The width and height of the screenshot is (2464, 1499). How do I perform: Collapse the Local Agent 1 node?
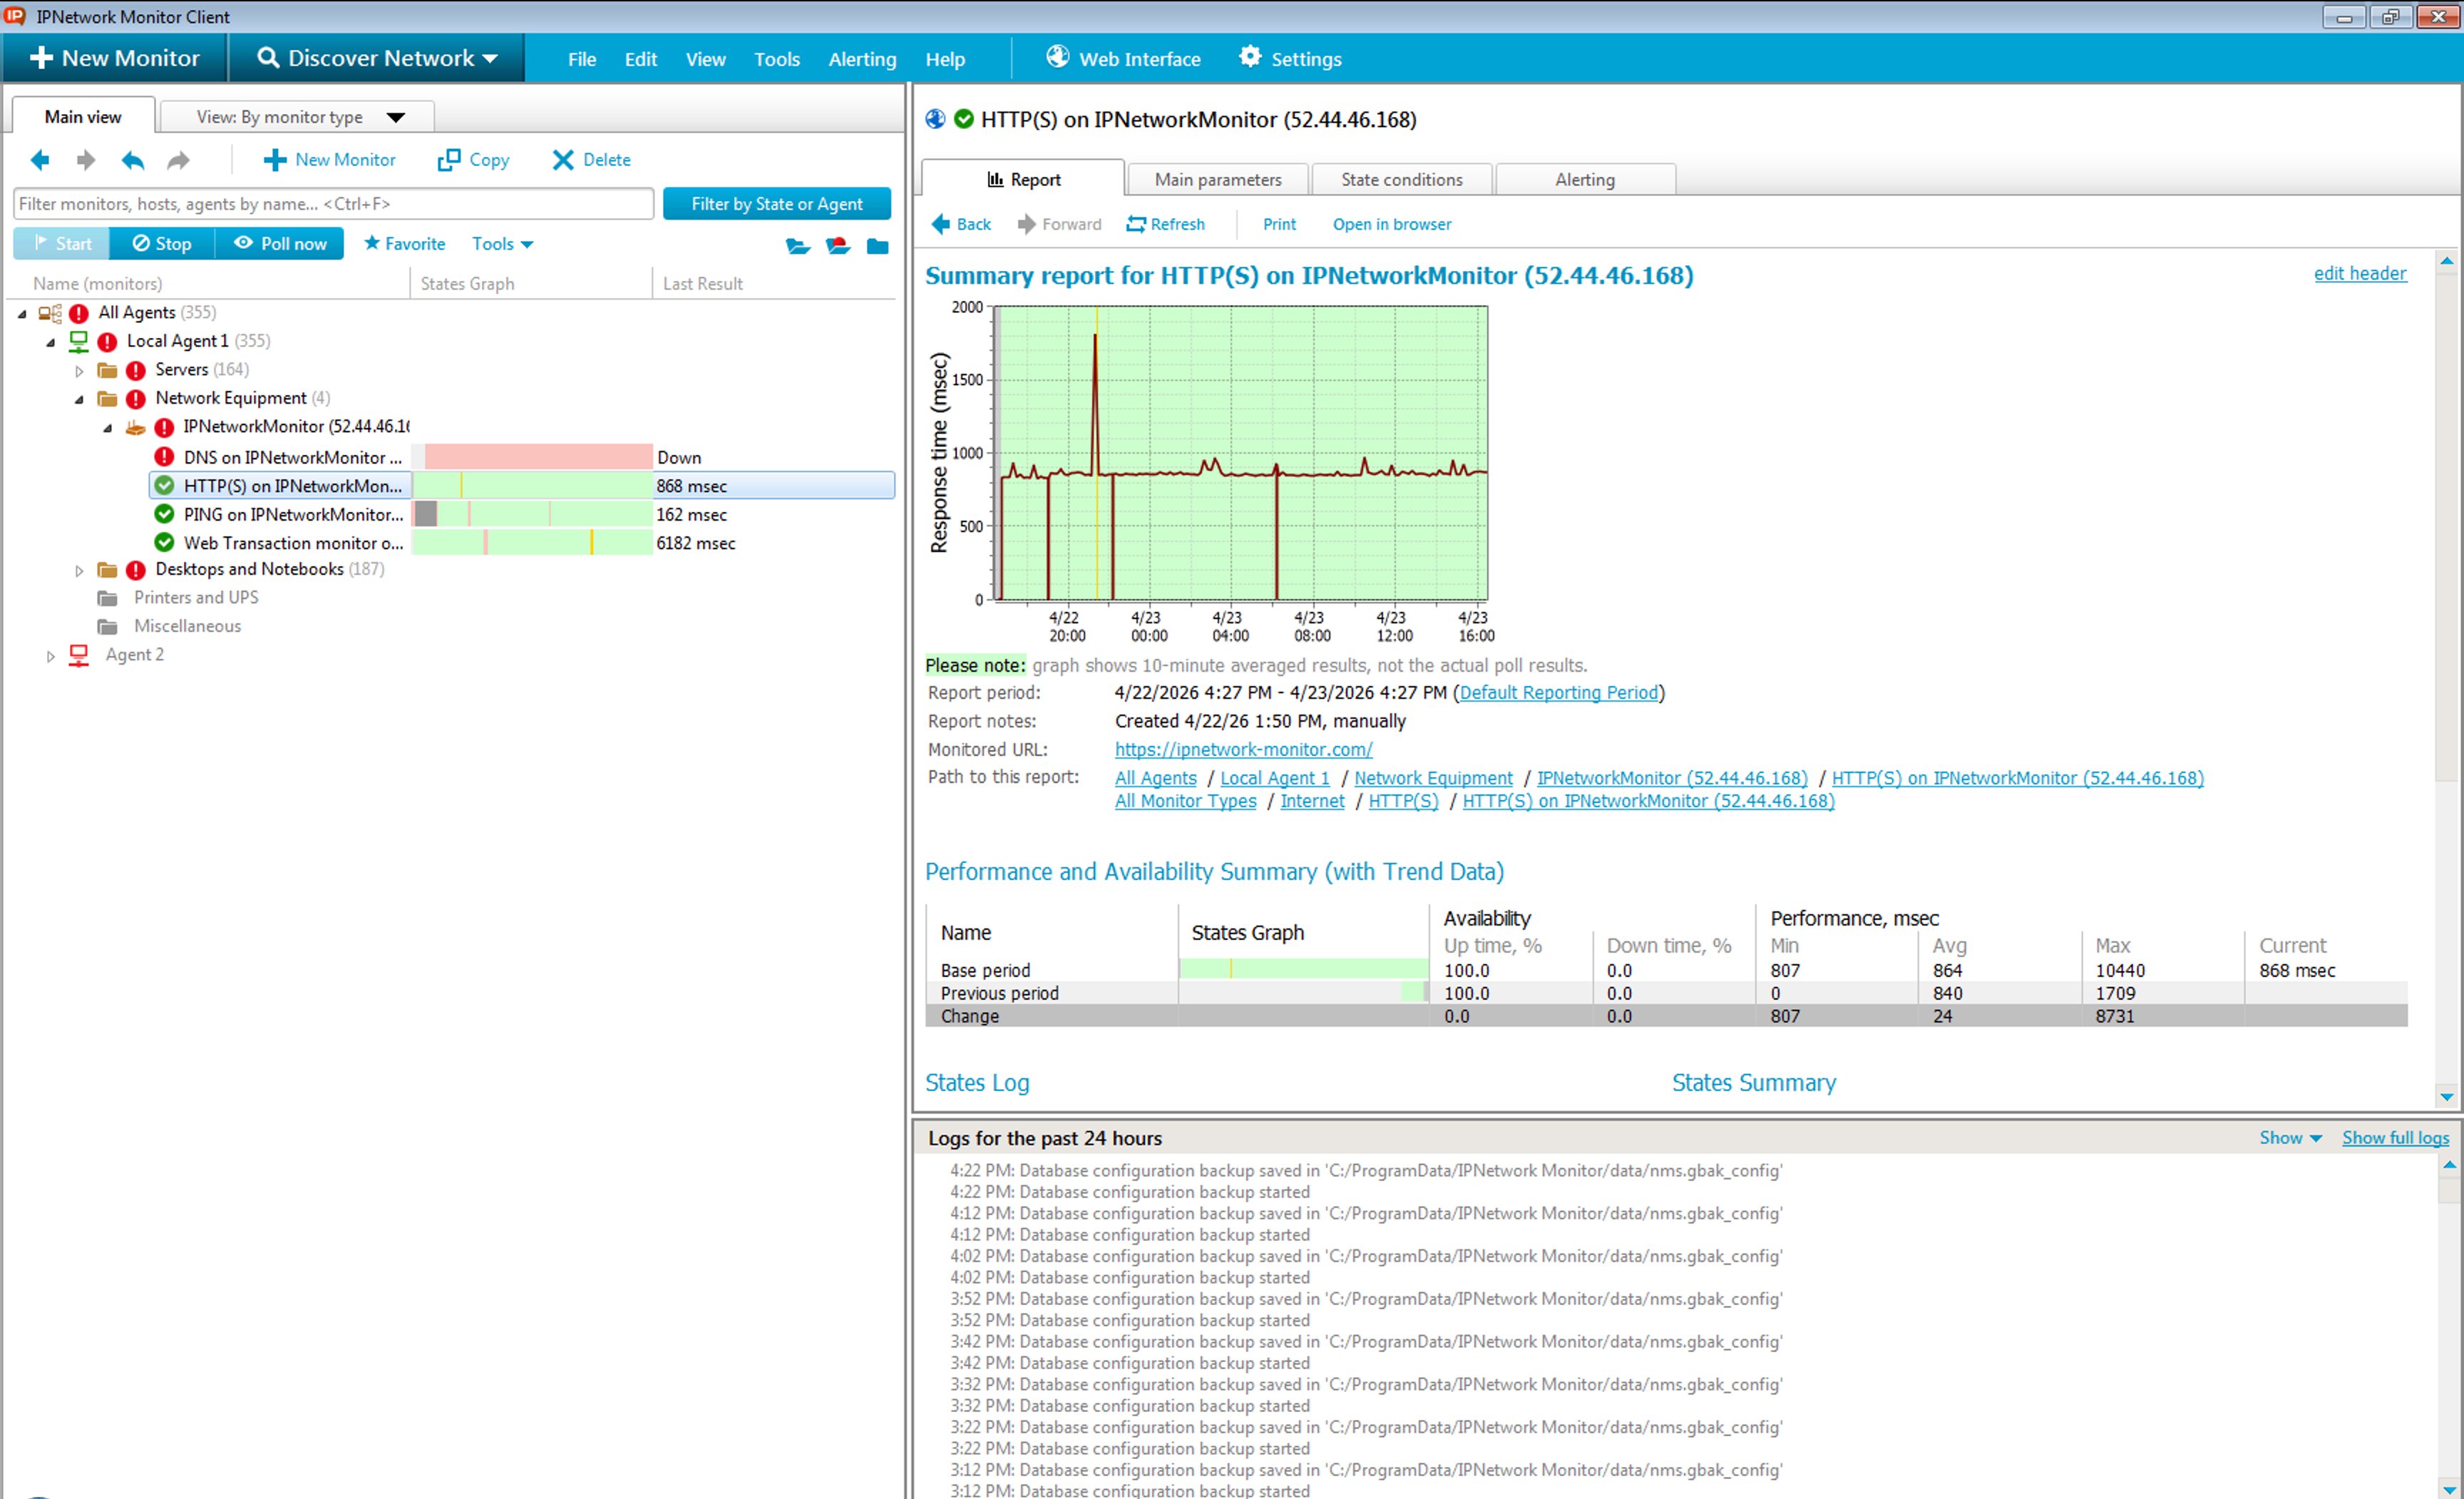pyautogui.click(x=51, y=342)
